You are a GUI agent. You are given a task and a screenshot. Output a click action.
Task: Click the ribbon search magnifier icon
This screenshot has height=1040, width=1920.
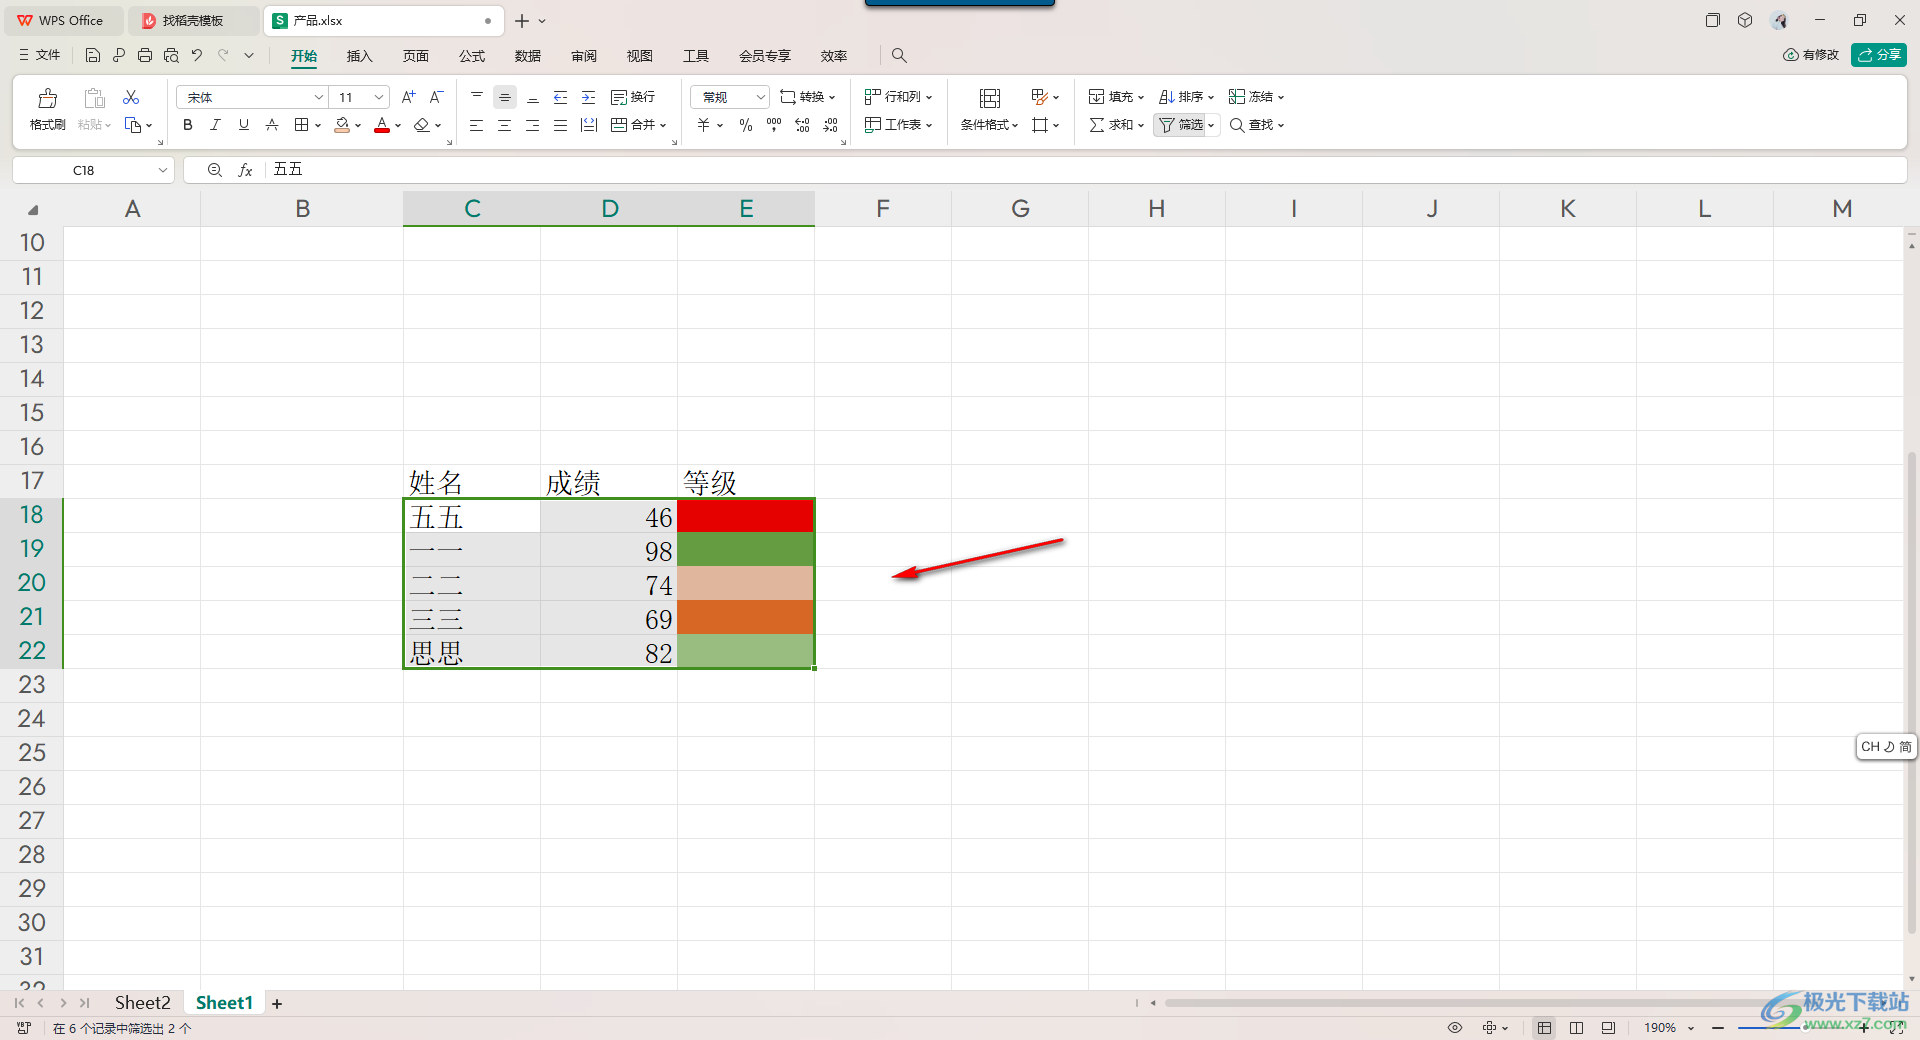(x=899, y=56)
